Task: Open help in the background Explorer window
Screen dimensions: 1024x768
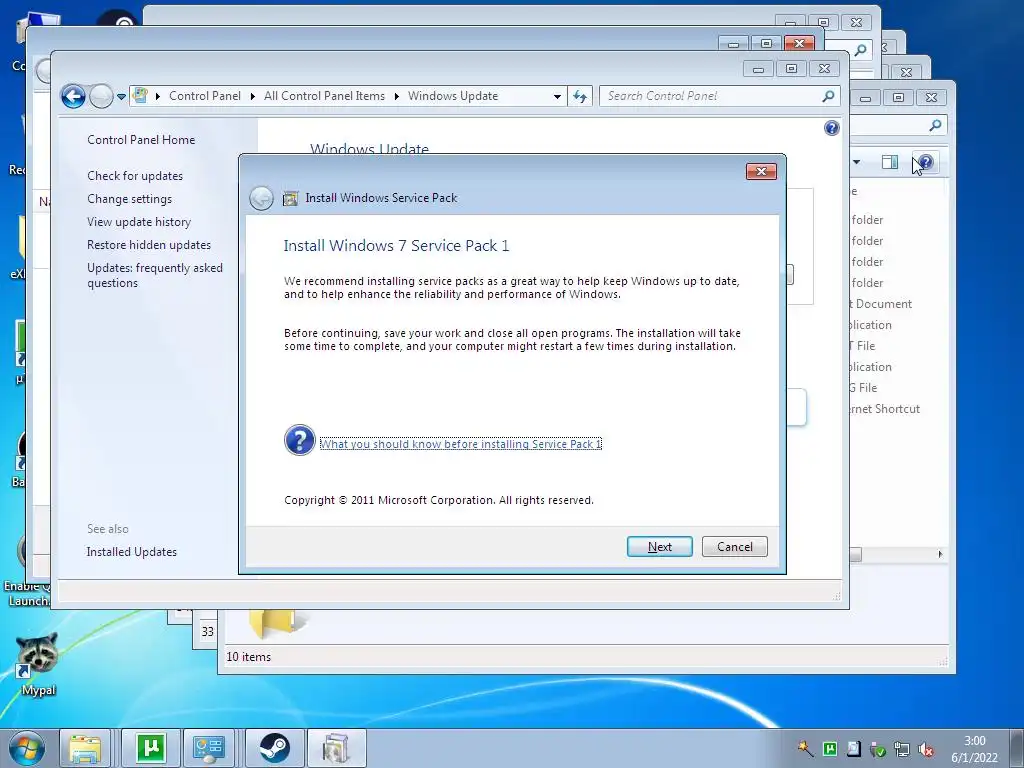Action: [925, 162]
